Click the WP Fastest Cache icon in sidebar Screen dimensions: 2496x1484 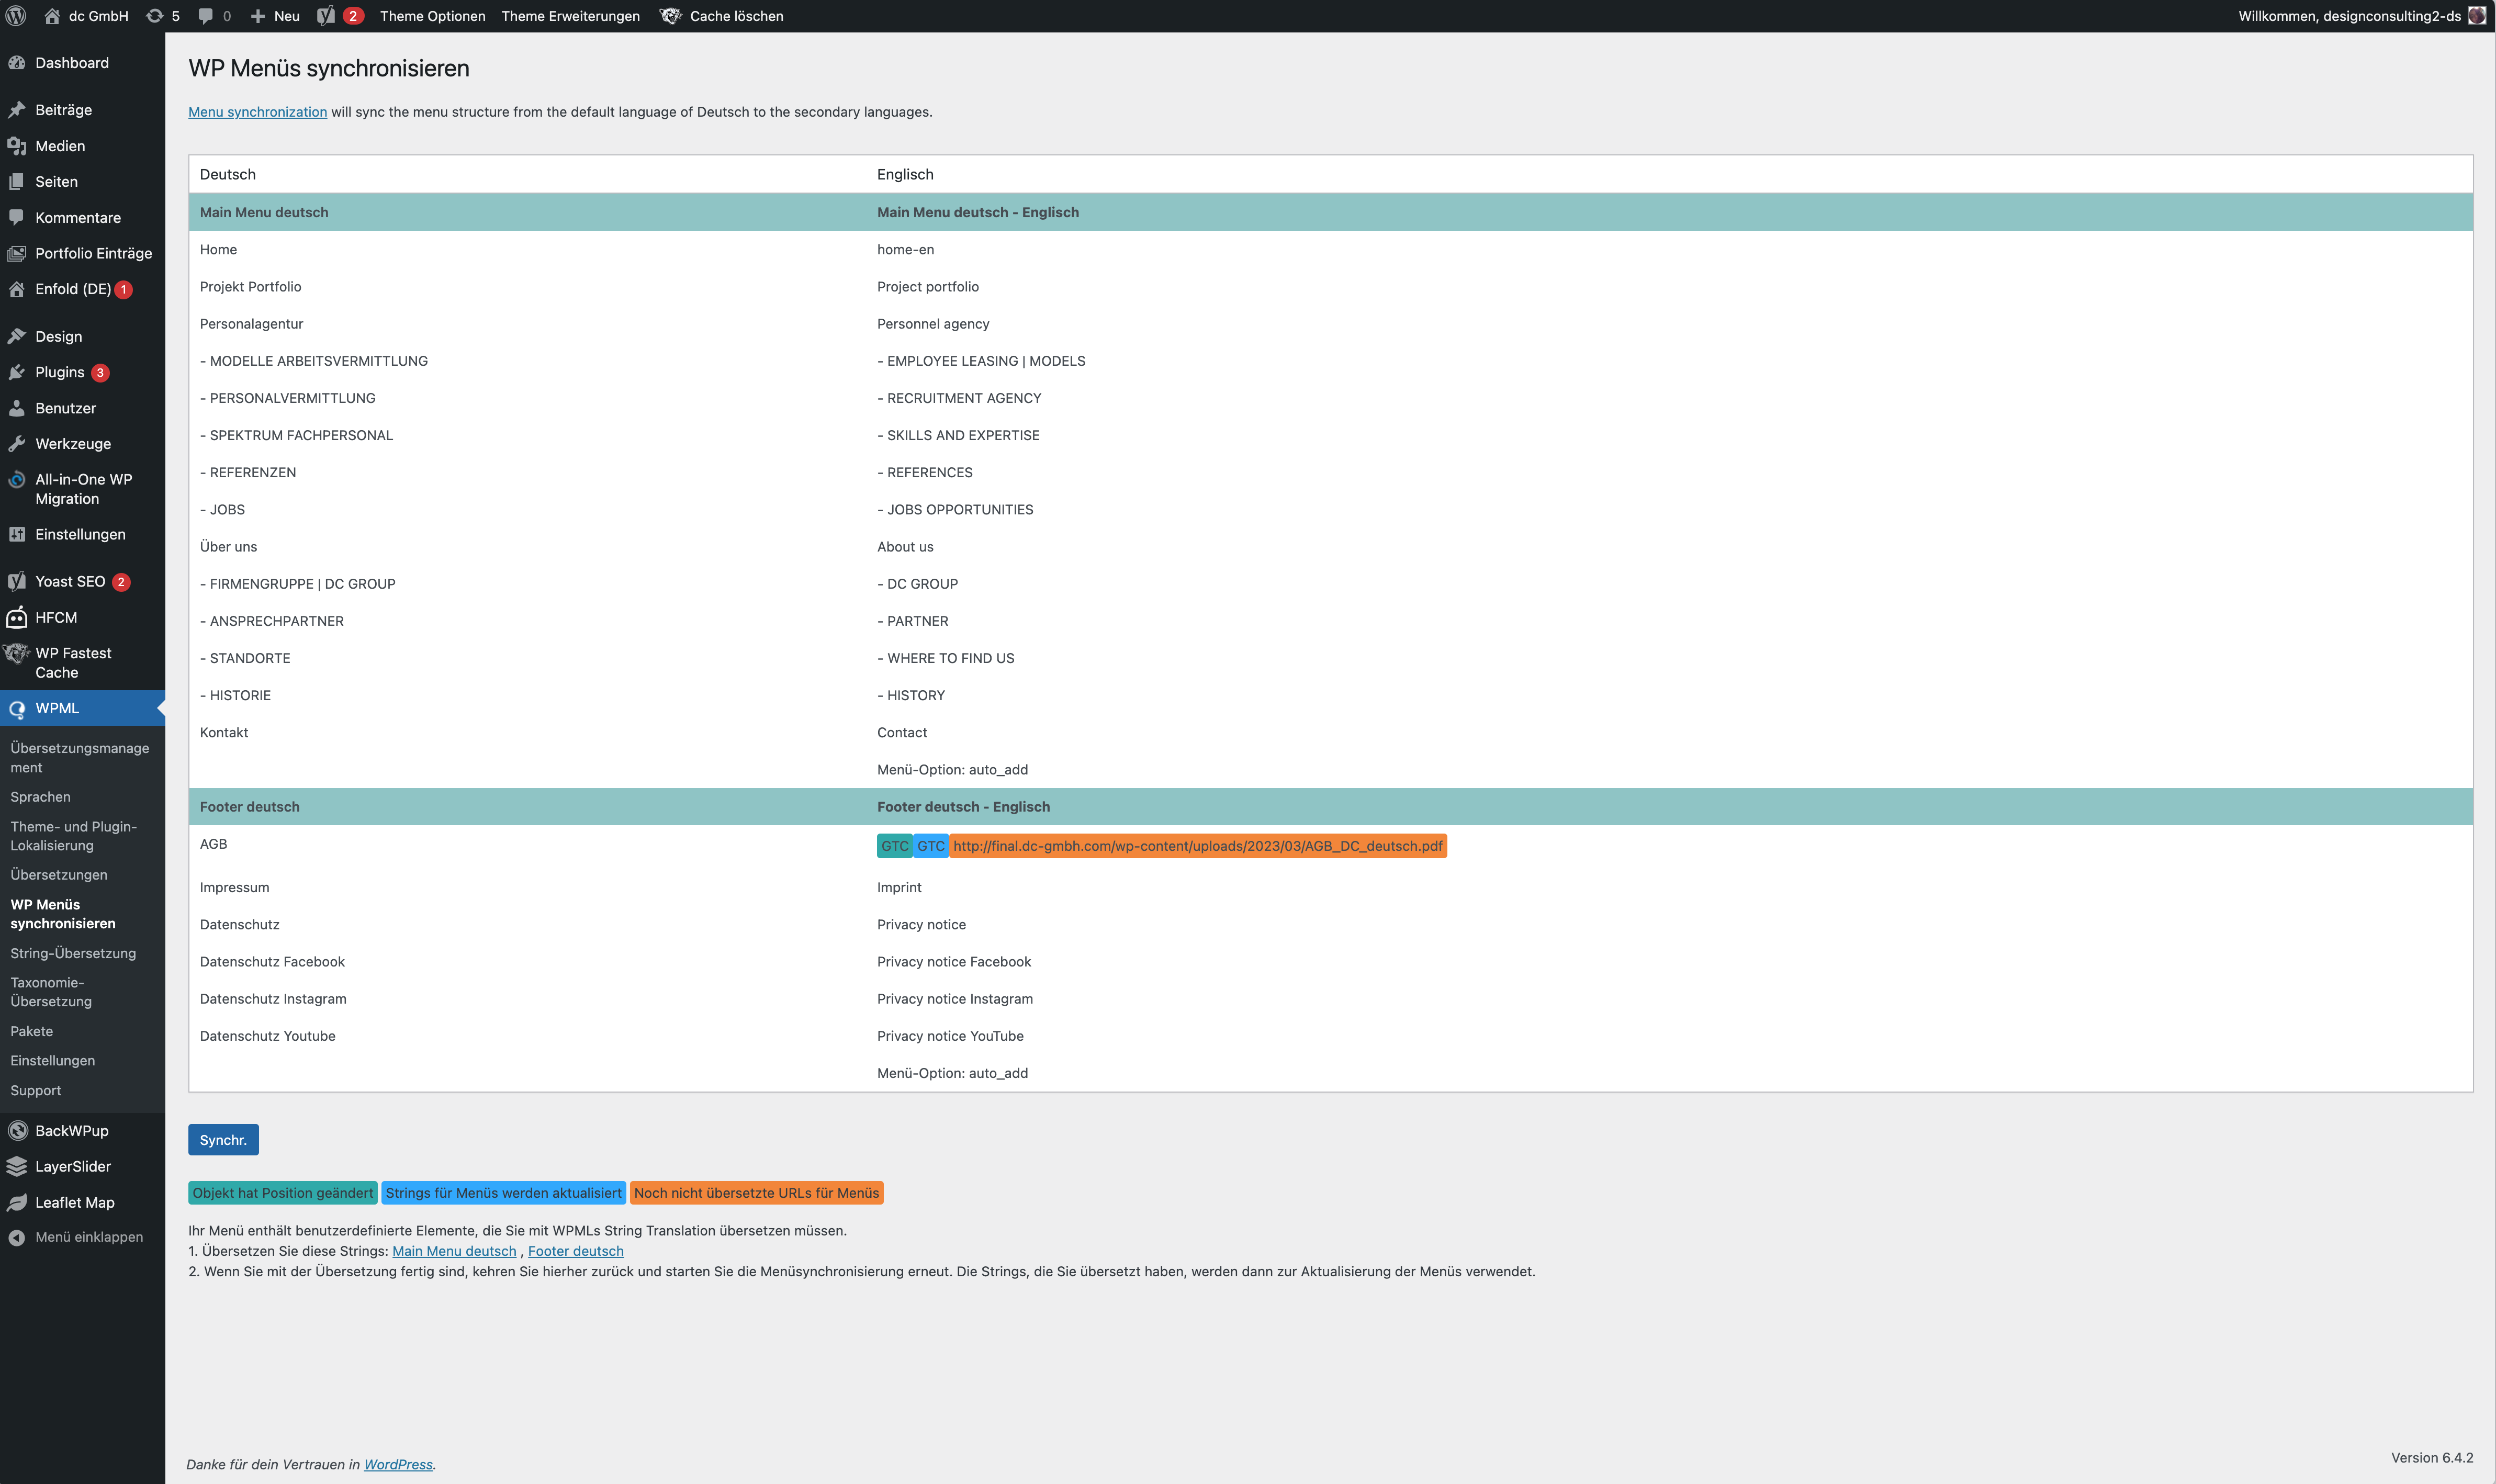pyautogui.click(x=17, y=654)
